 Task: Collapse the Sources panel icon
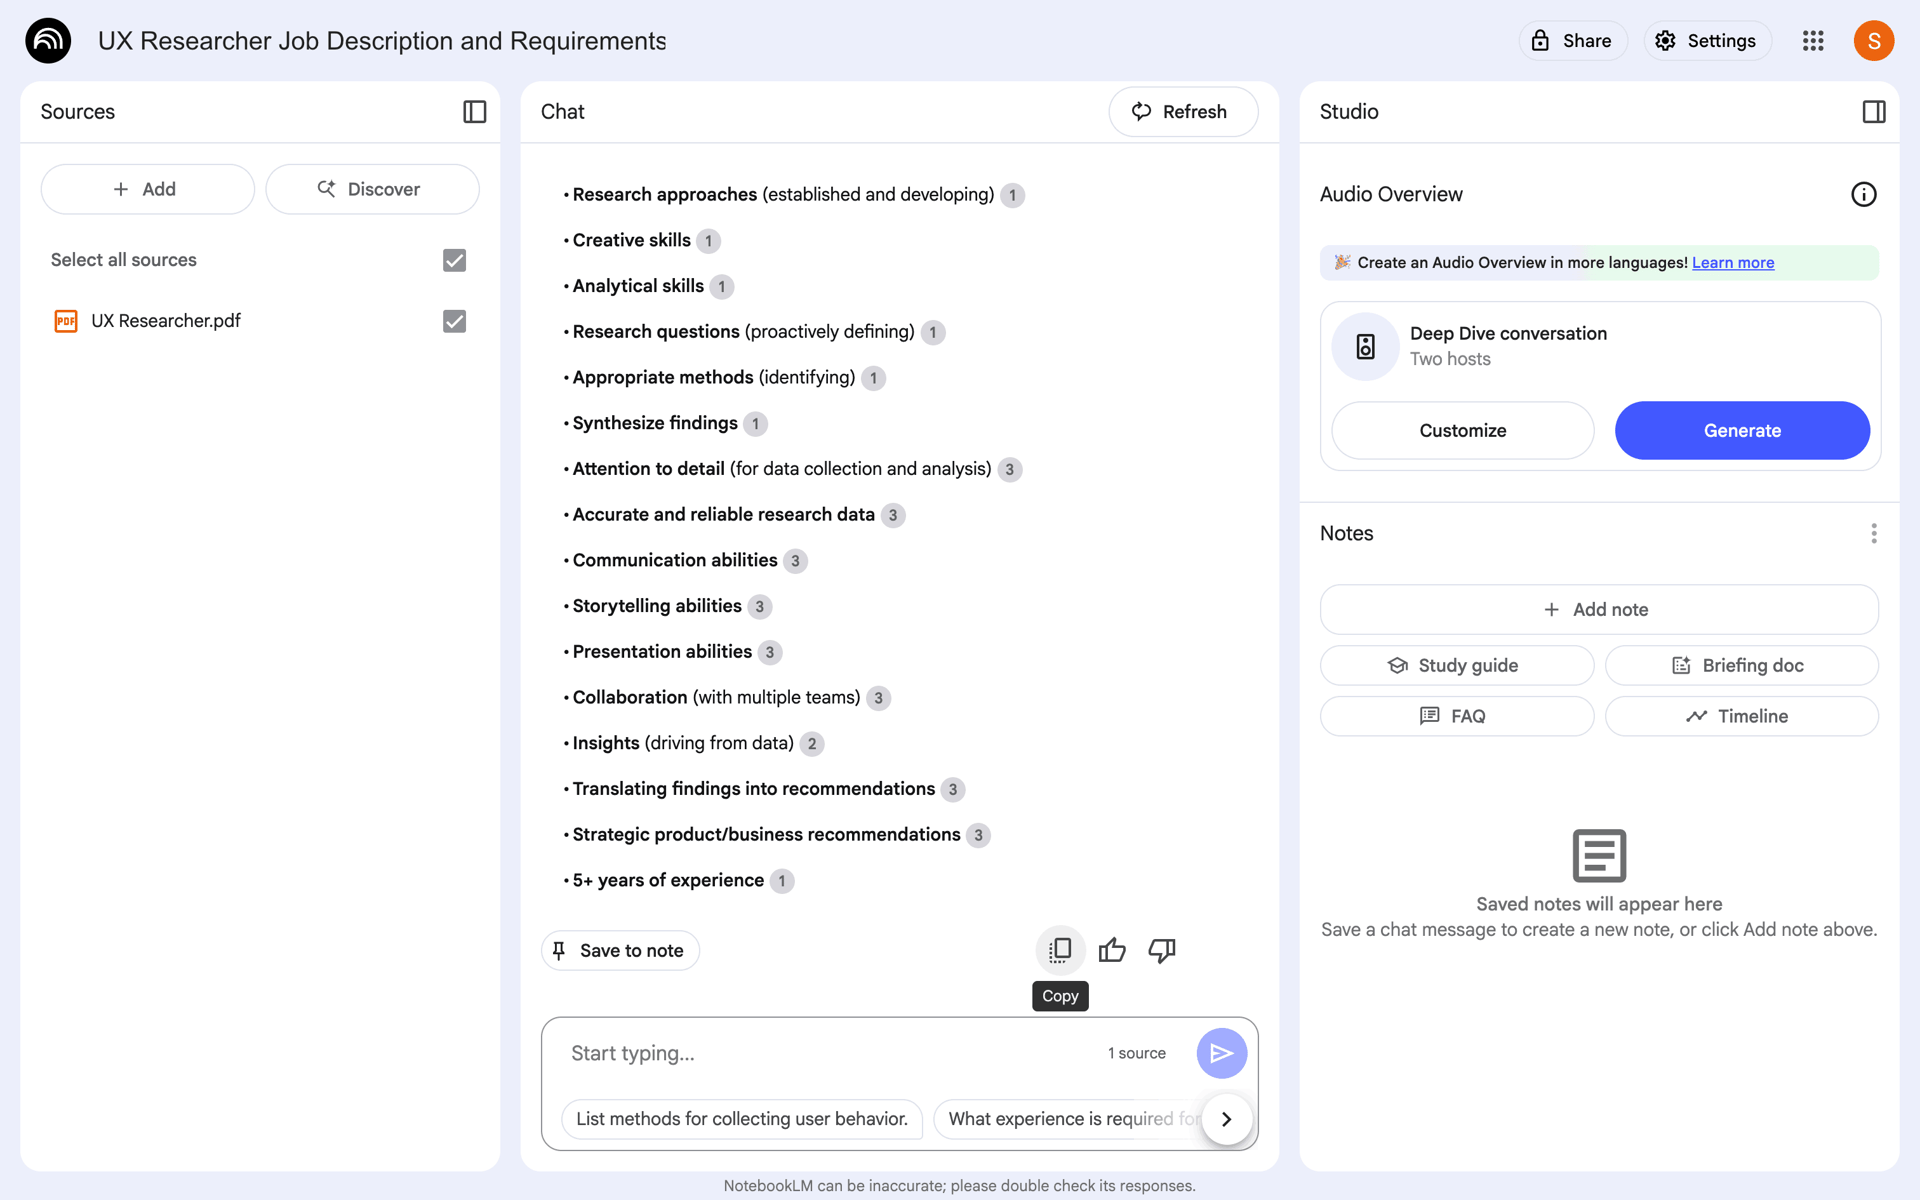475,112
